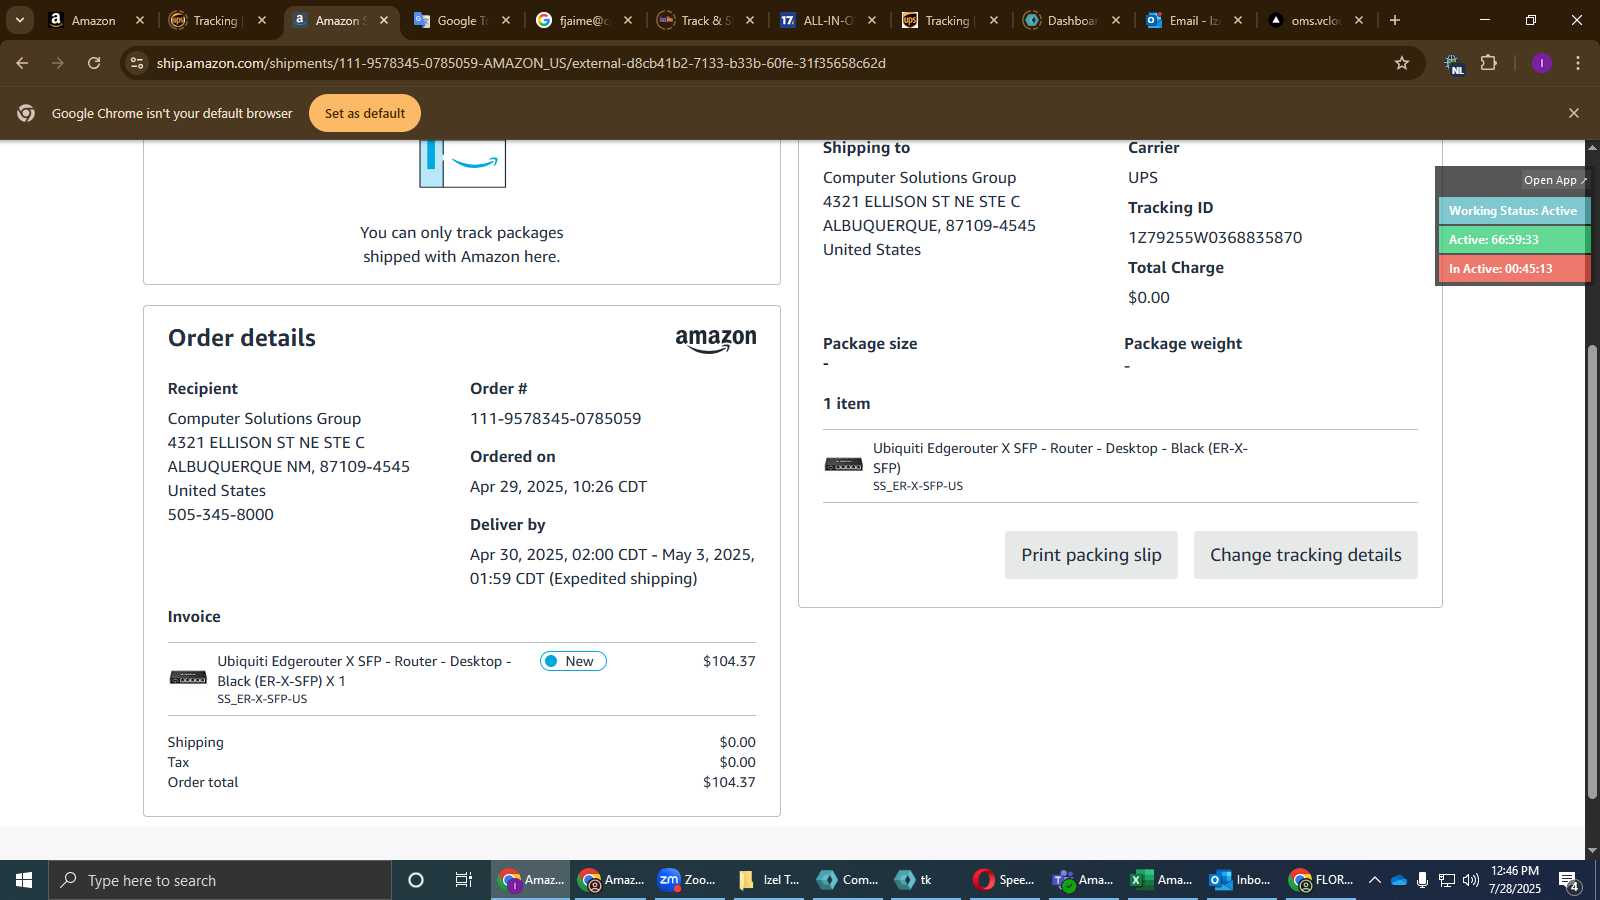
Task: Switch to the Track & Ship tab
Action: click(x=706, y=20)
